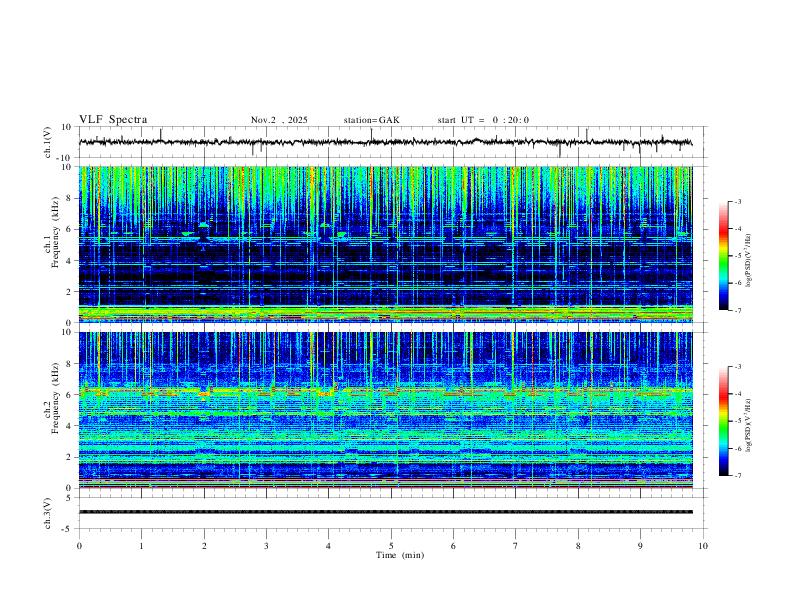The width and height of the screenshot is (792, 612).
Task: Click time axis tick label '10'
Action: click(703, 546)
